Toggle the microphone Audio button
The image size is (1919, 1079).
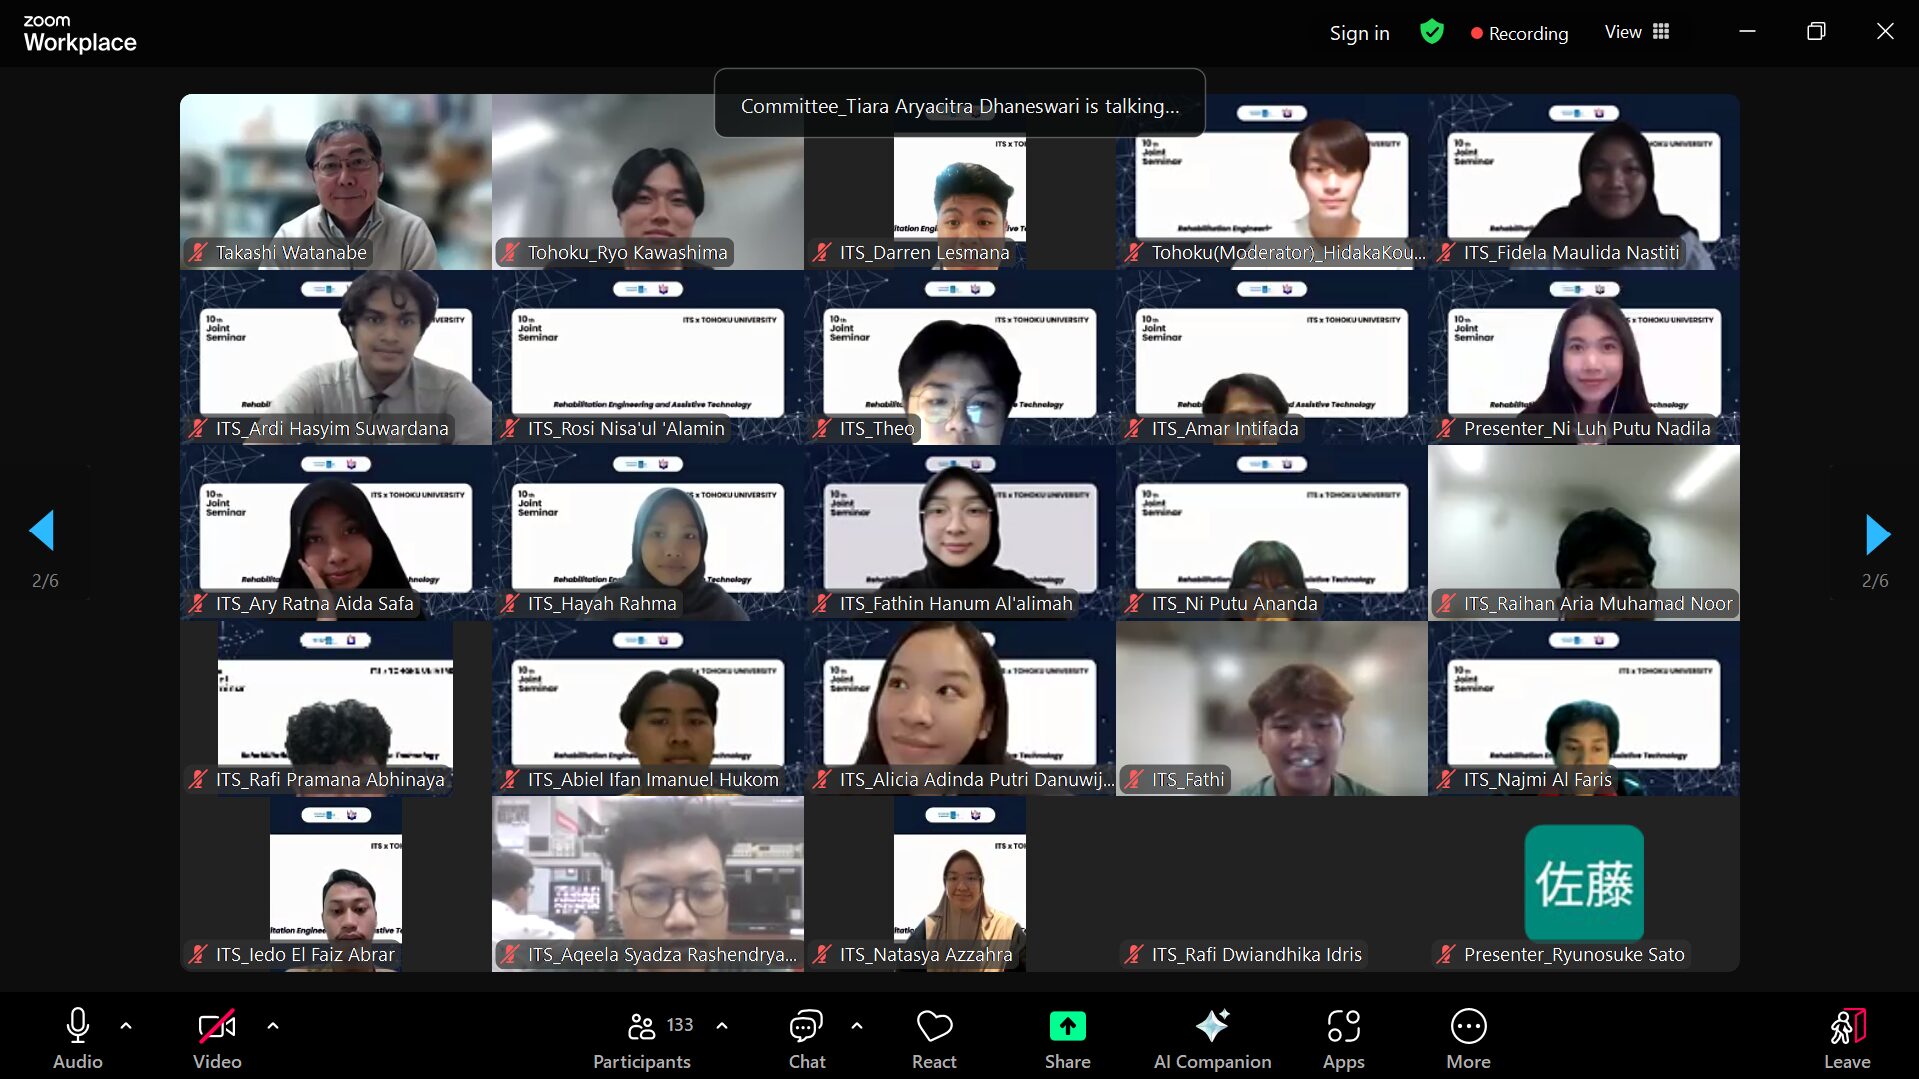(x=78, y=1038)
